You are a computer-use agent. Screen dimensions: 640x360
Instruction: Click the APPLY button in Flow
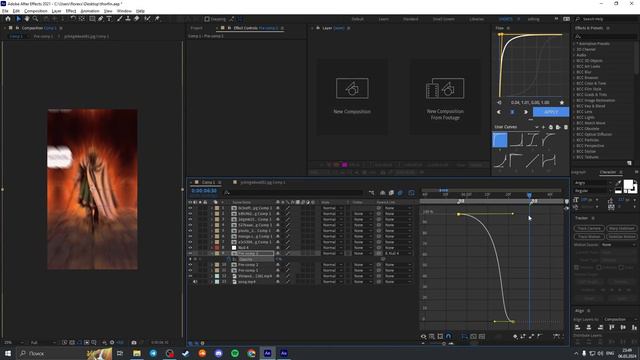pos(551,112)
